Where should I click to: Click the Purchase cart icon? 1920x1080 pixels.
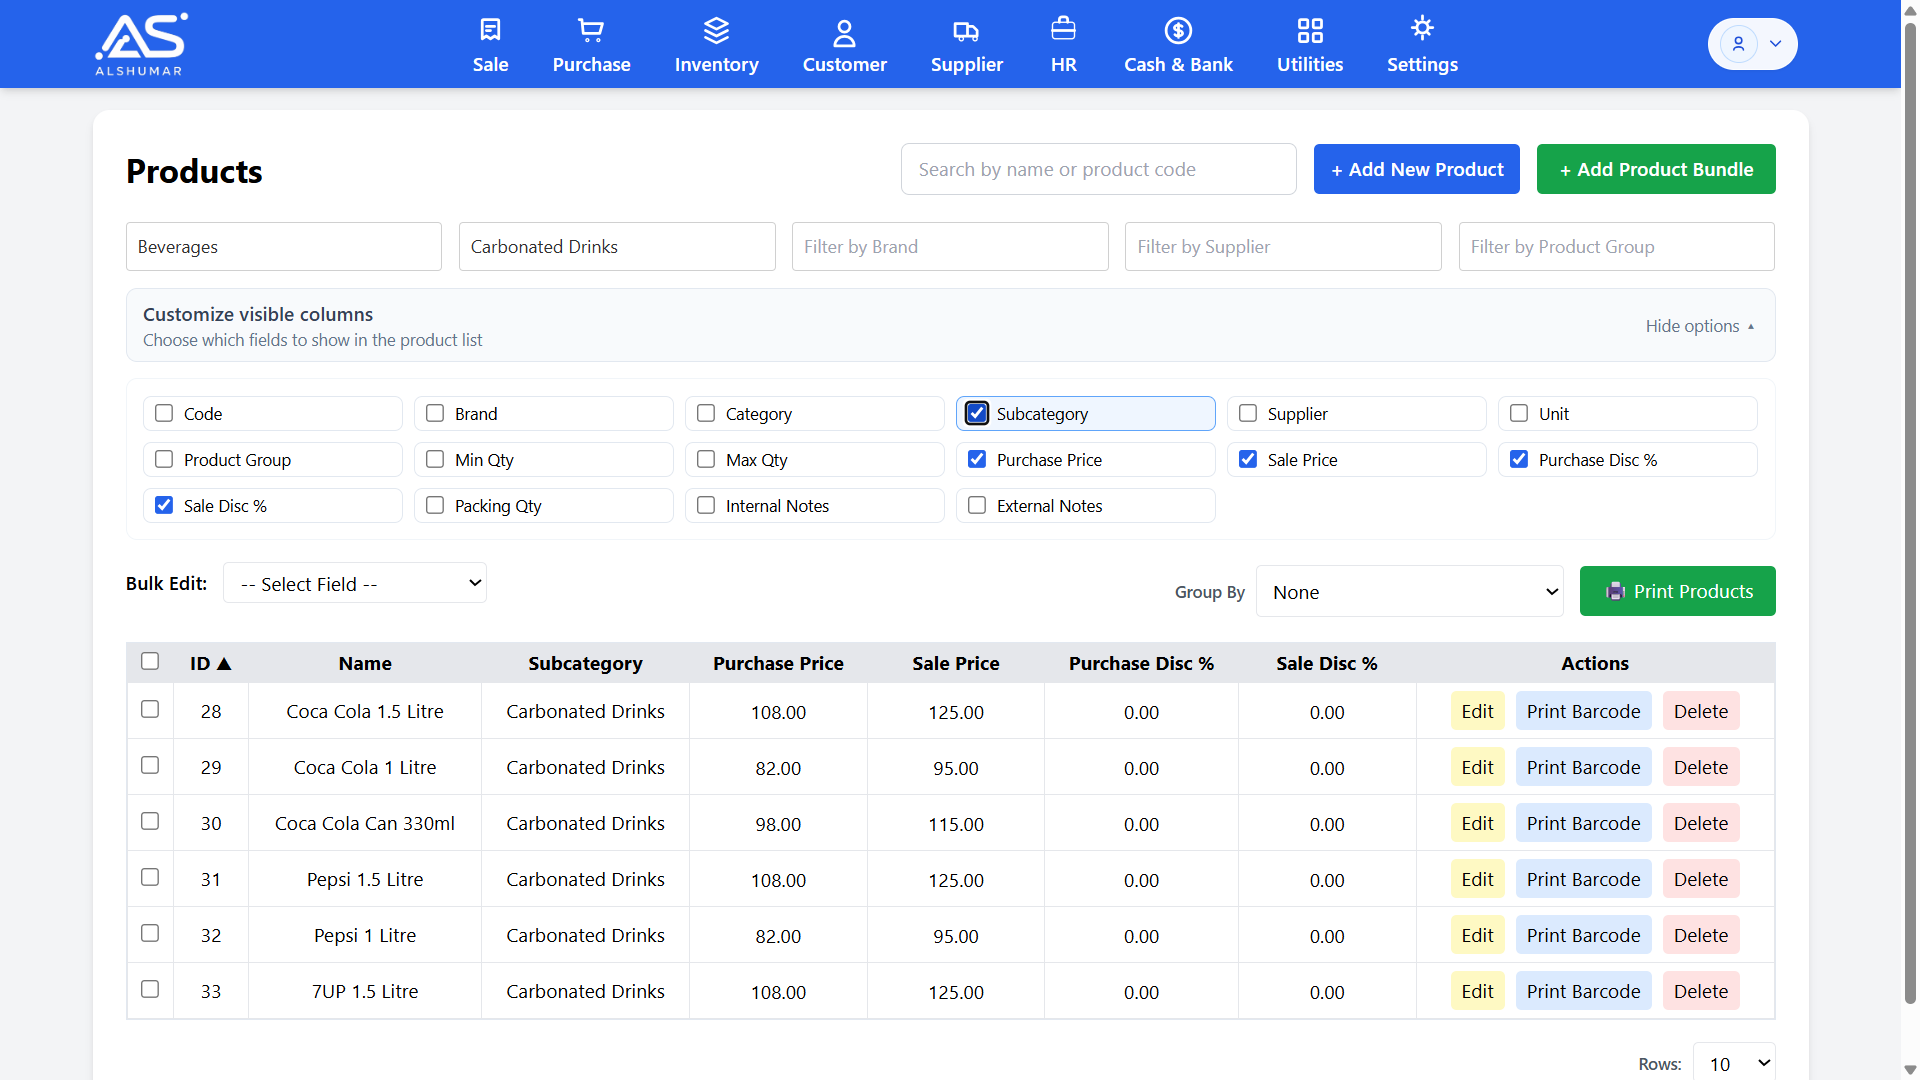click(x=591, y=30)
